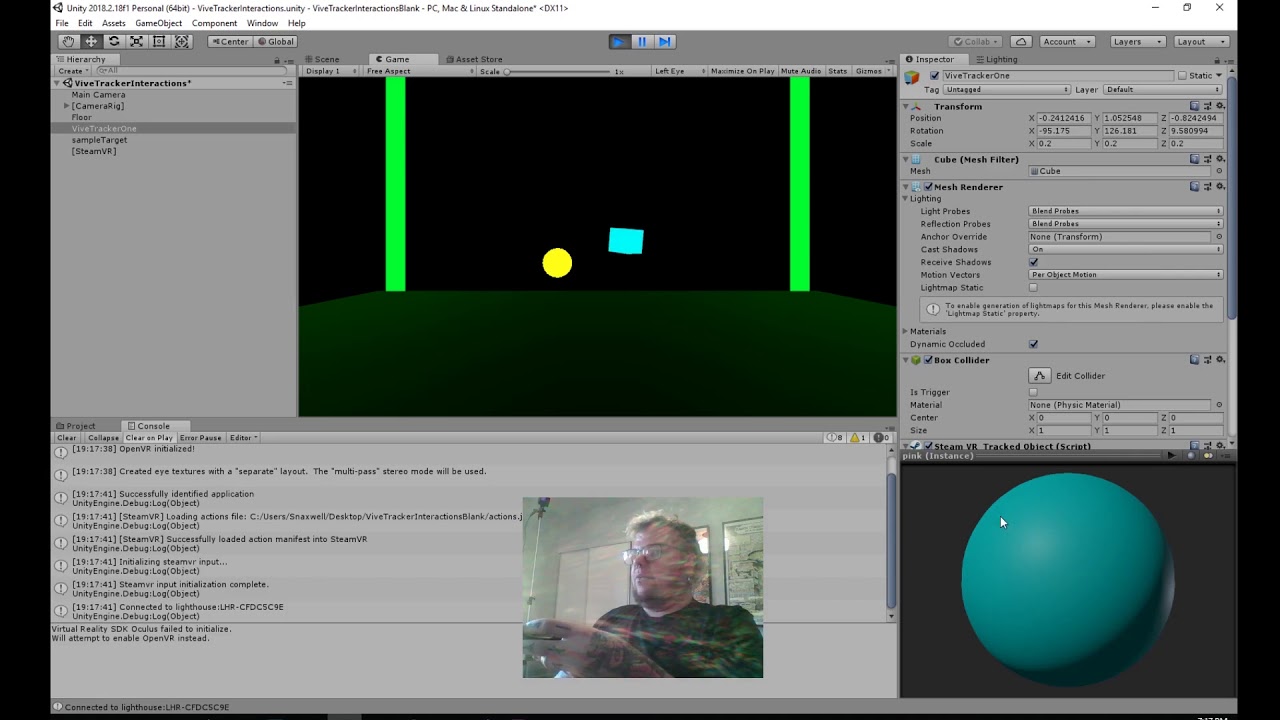Open Box Collider gear menu

(1219, 360)
